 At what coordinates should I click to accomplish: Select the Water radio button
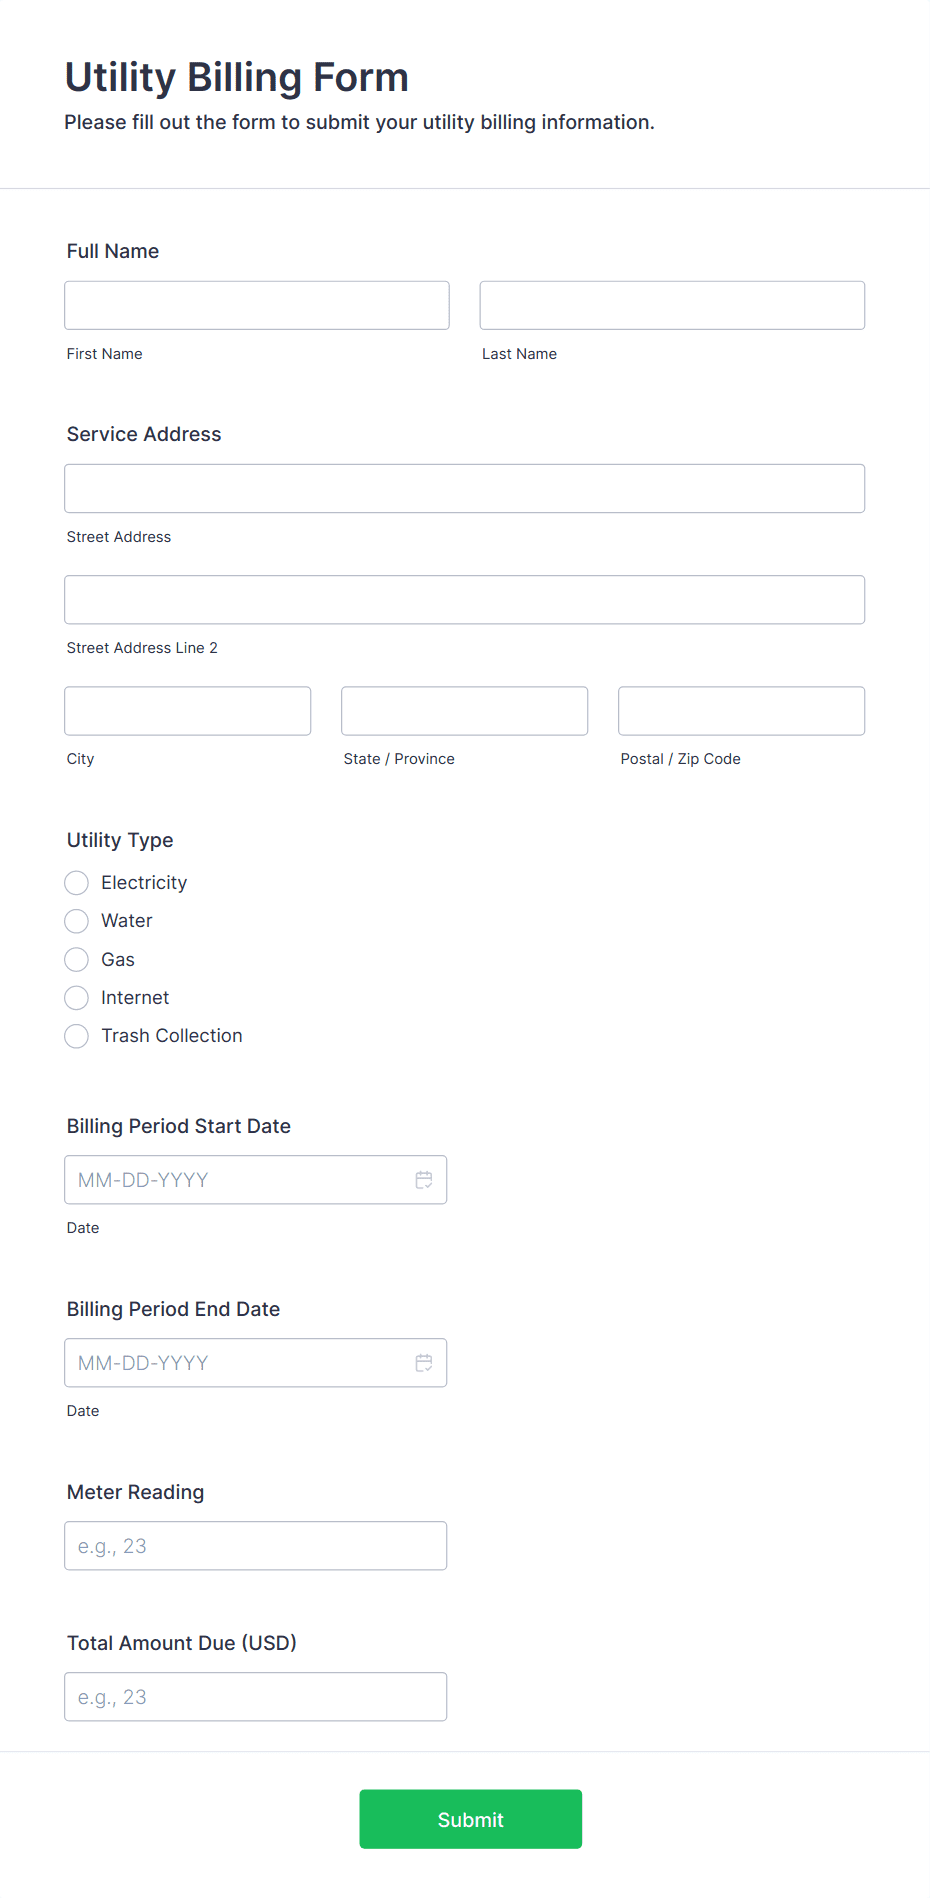(77, 921)
